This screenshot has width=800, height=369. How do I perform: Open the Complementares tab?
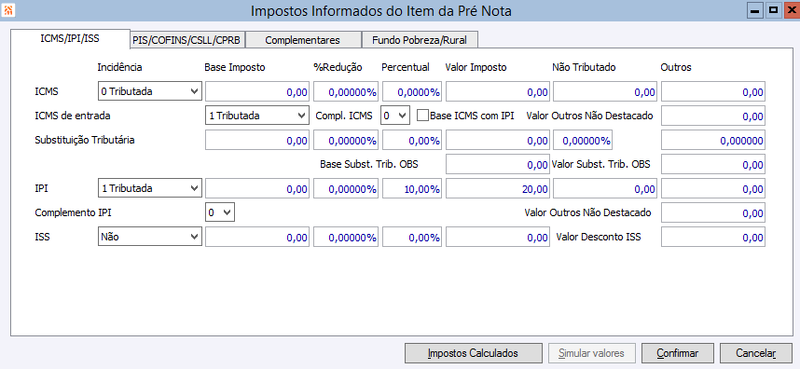[x=303, y=40]
